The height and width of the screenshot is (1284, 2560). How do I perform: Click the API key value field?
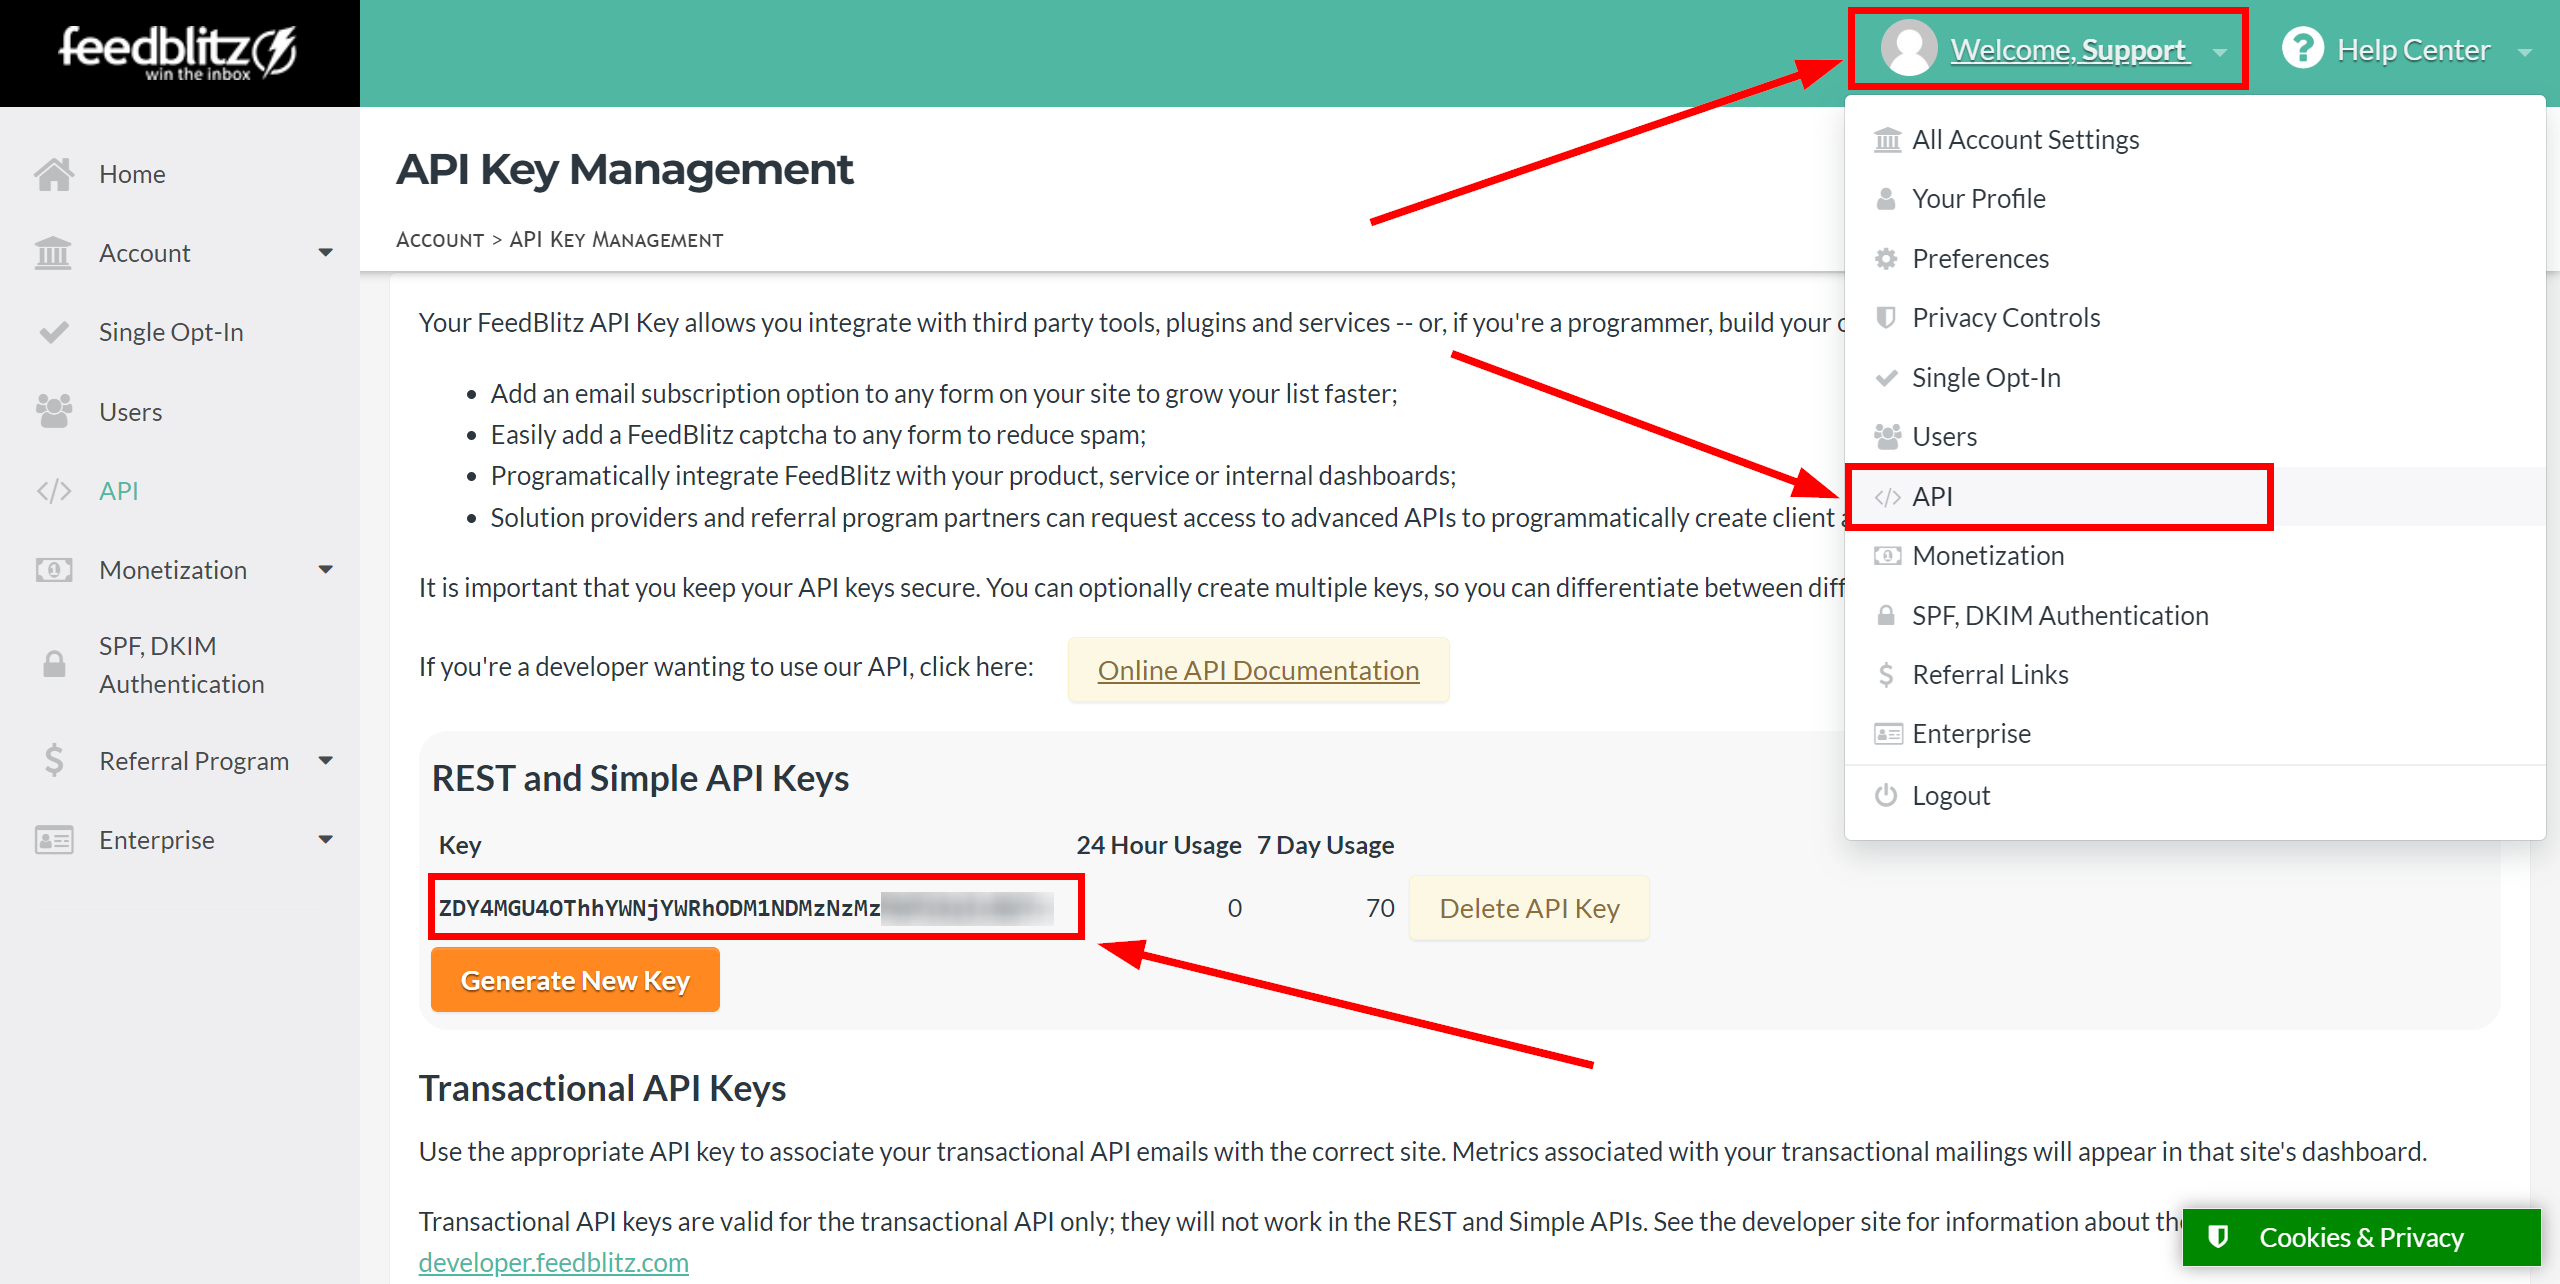(x=756, y=908)
